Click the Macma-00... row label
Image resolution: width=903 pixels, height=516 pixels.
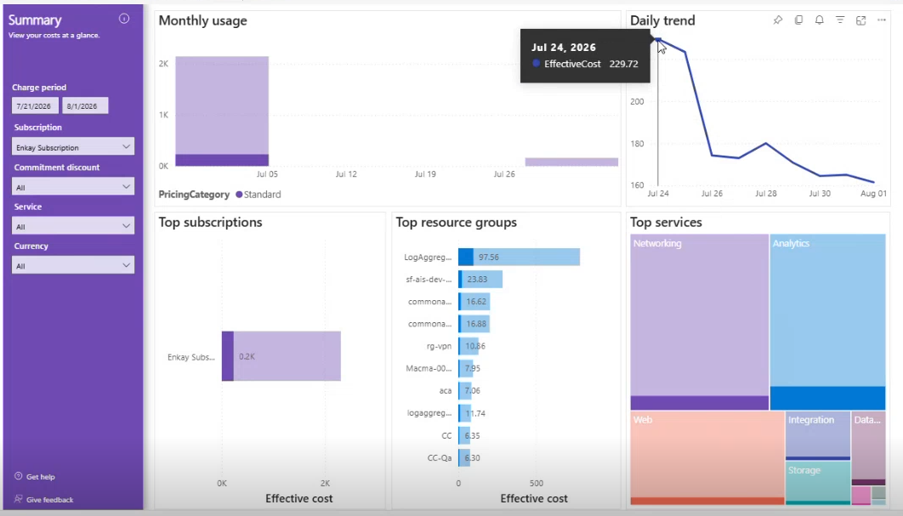click(429, 368)
